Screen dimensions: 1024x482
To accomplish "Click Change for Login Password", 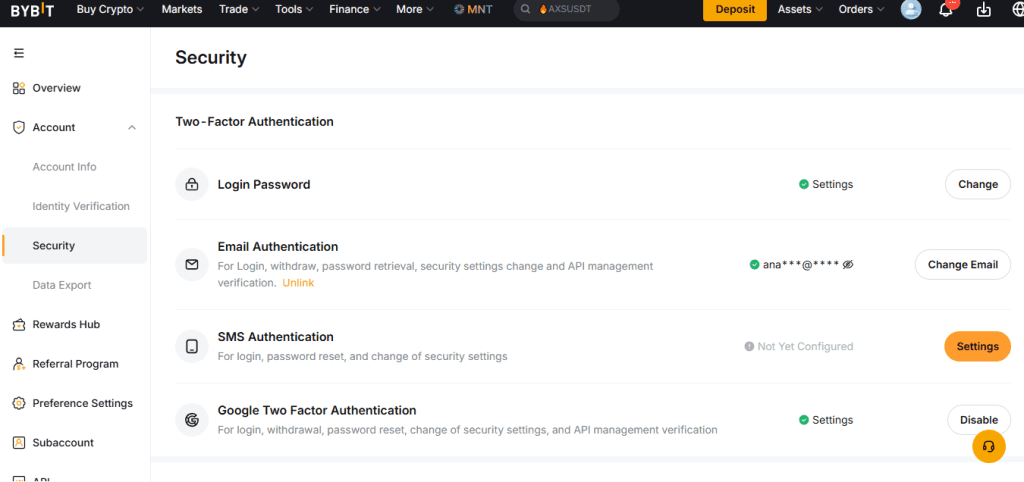I will coord(978,184).
